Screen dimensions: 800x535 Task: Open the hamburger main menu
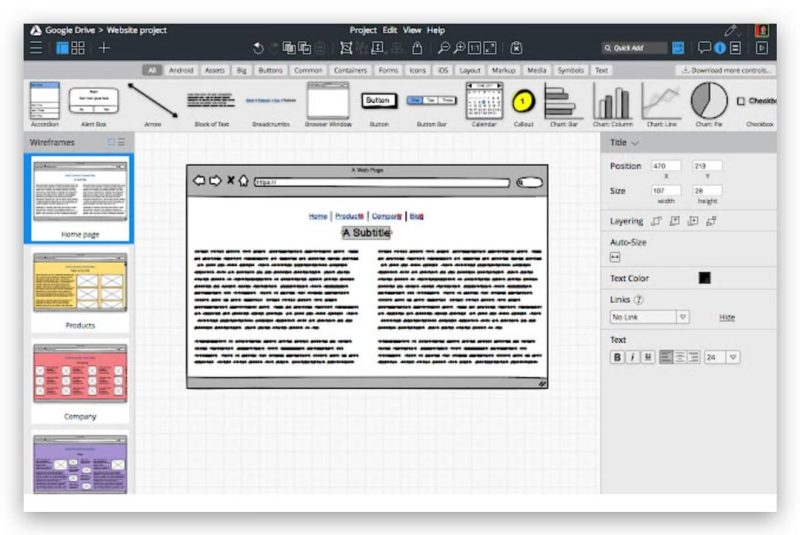pos(36,48)
